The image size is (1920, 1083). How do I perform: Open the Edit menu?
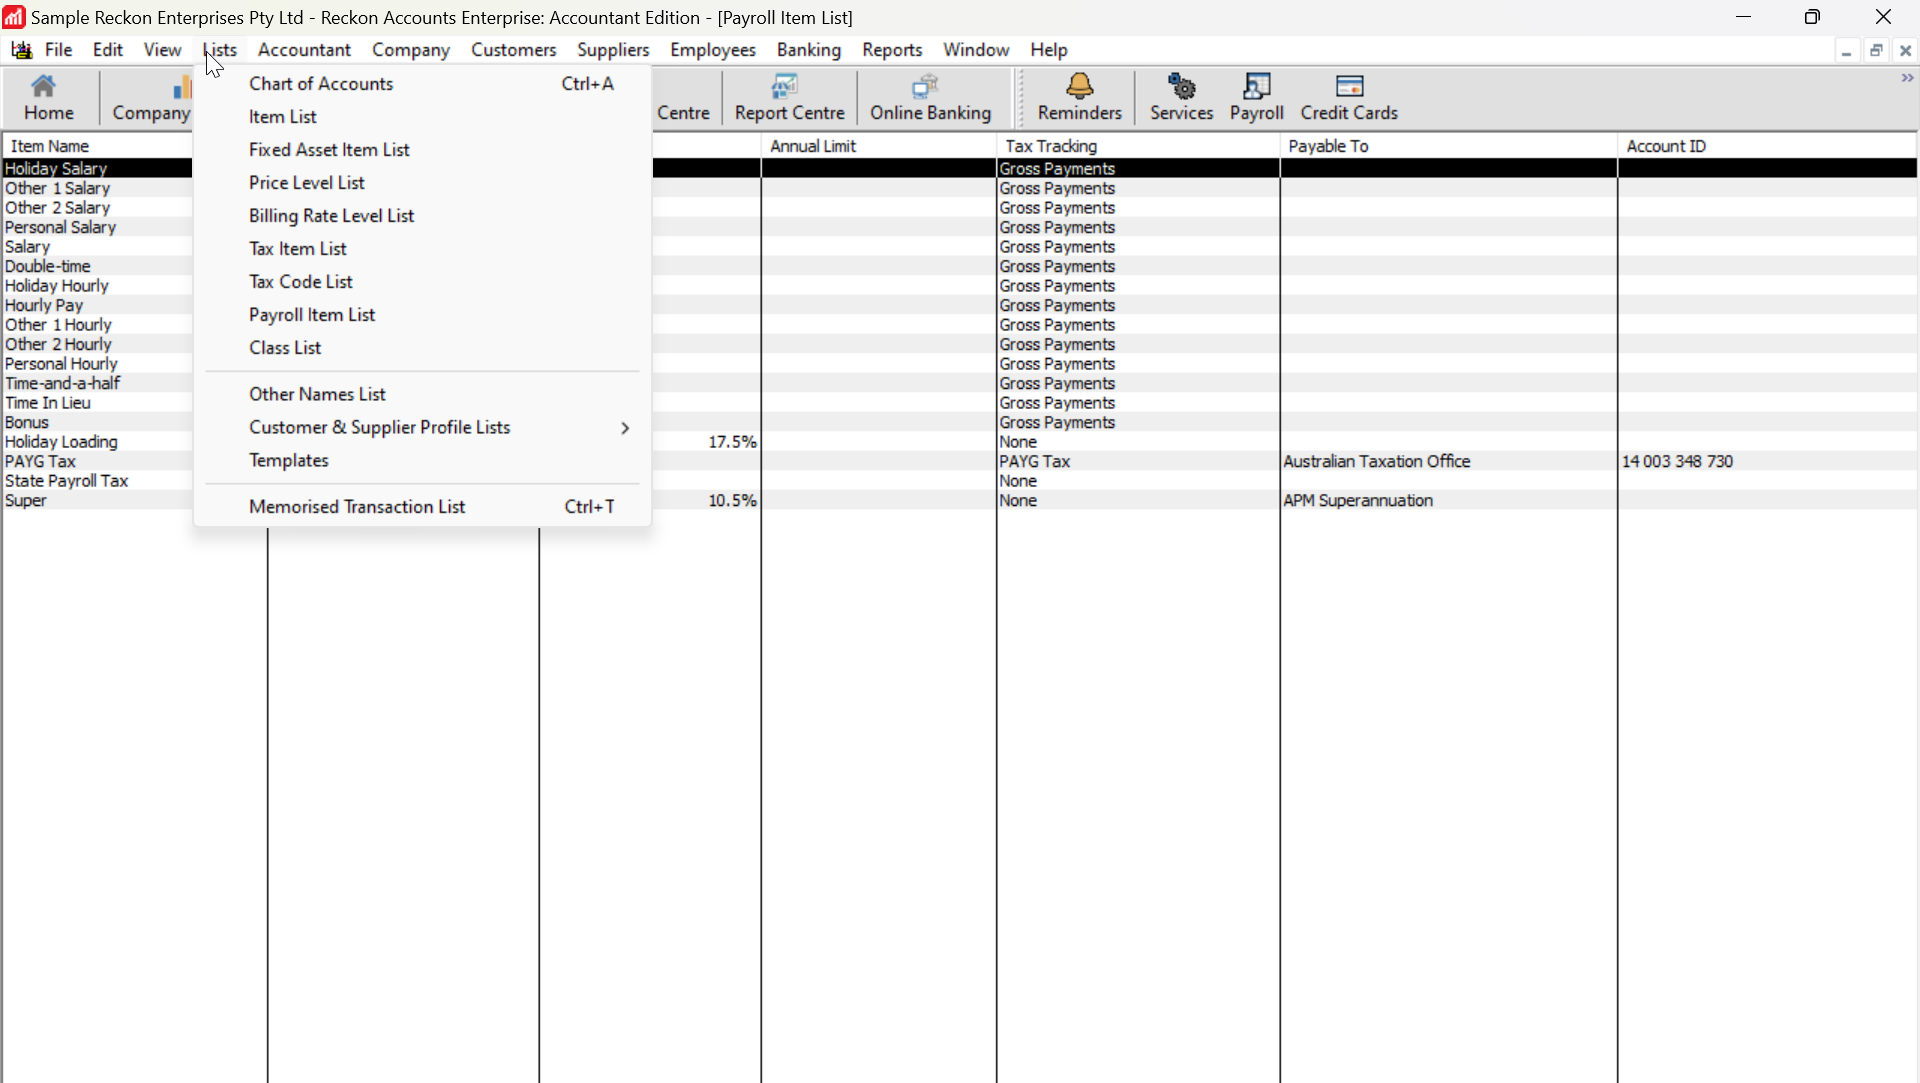click(108, 50)
